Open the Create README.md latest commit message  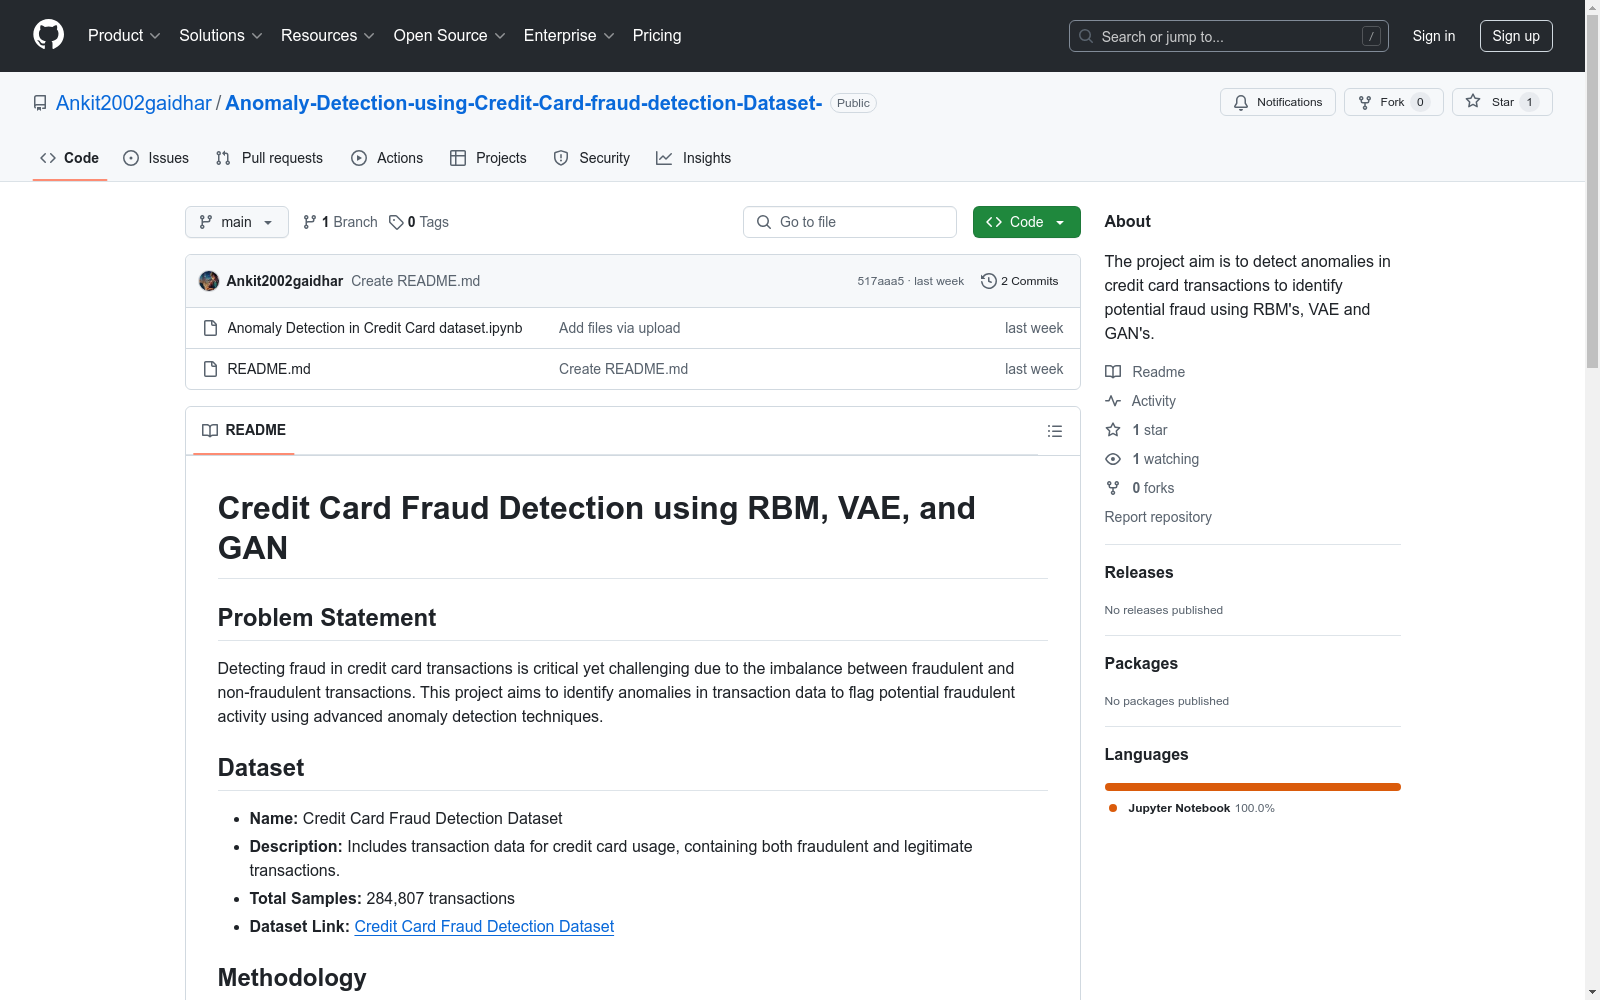click(x=416, y=281)
